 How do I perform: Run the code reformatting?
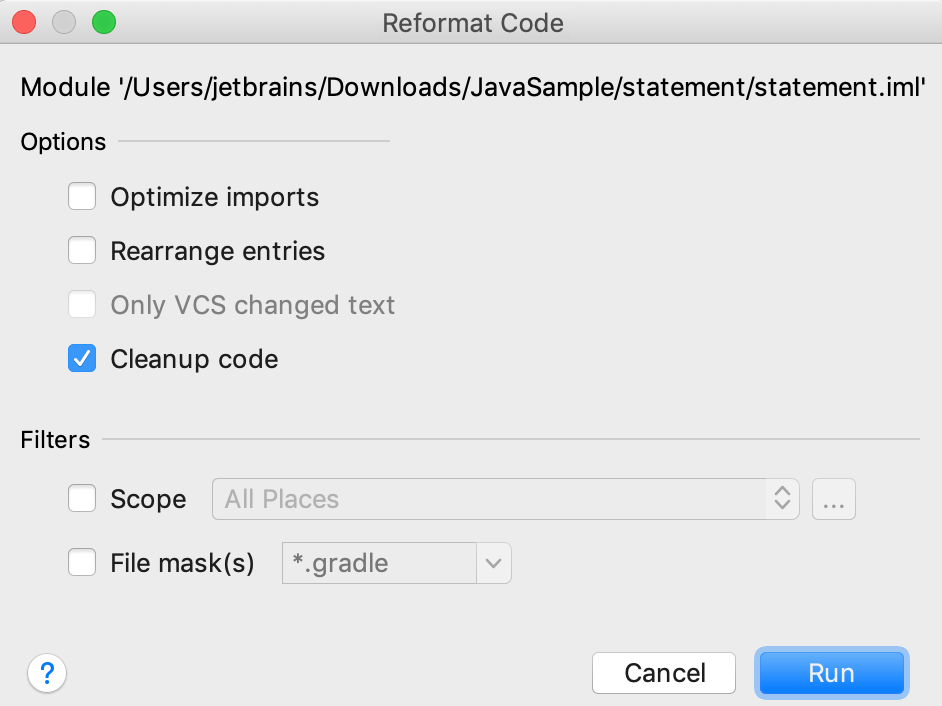pyautogui.click(x=831, y=673)
